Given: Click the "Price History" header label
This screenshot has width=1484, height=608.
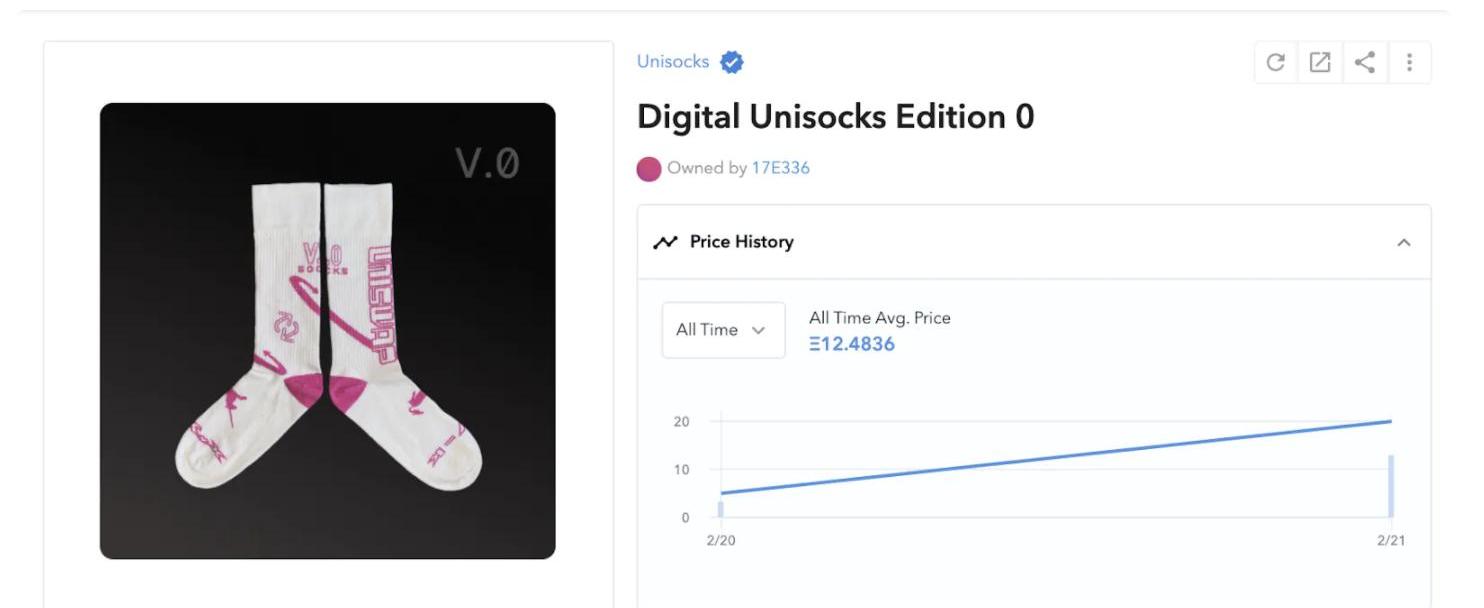Looking at the screenshot, I should (x=741, y=242).
